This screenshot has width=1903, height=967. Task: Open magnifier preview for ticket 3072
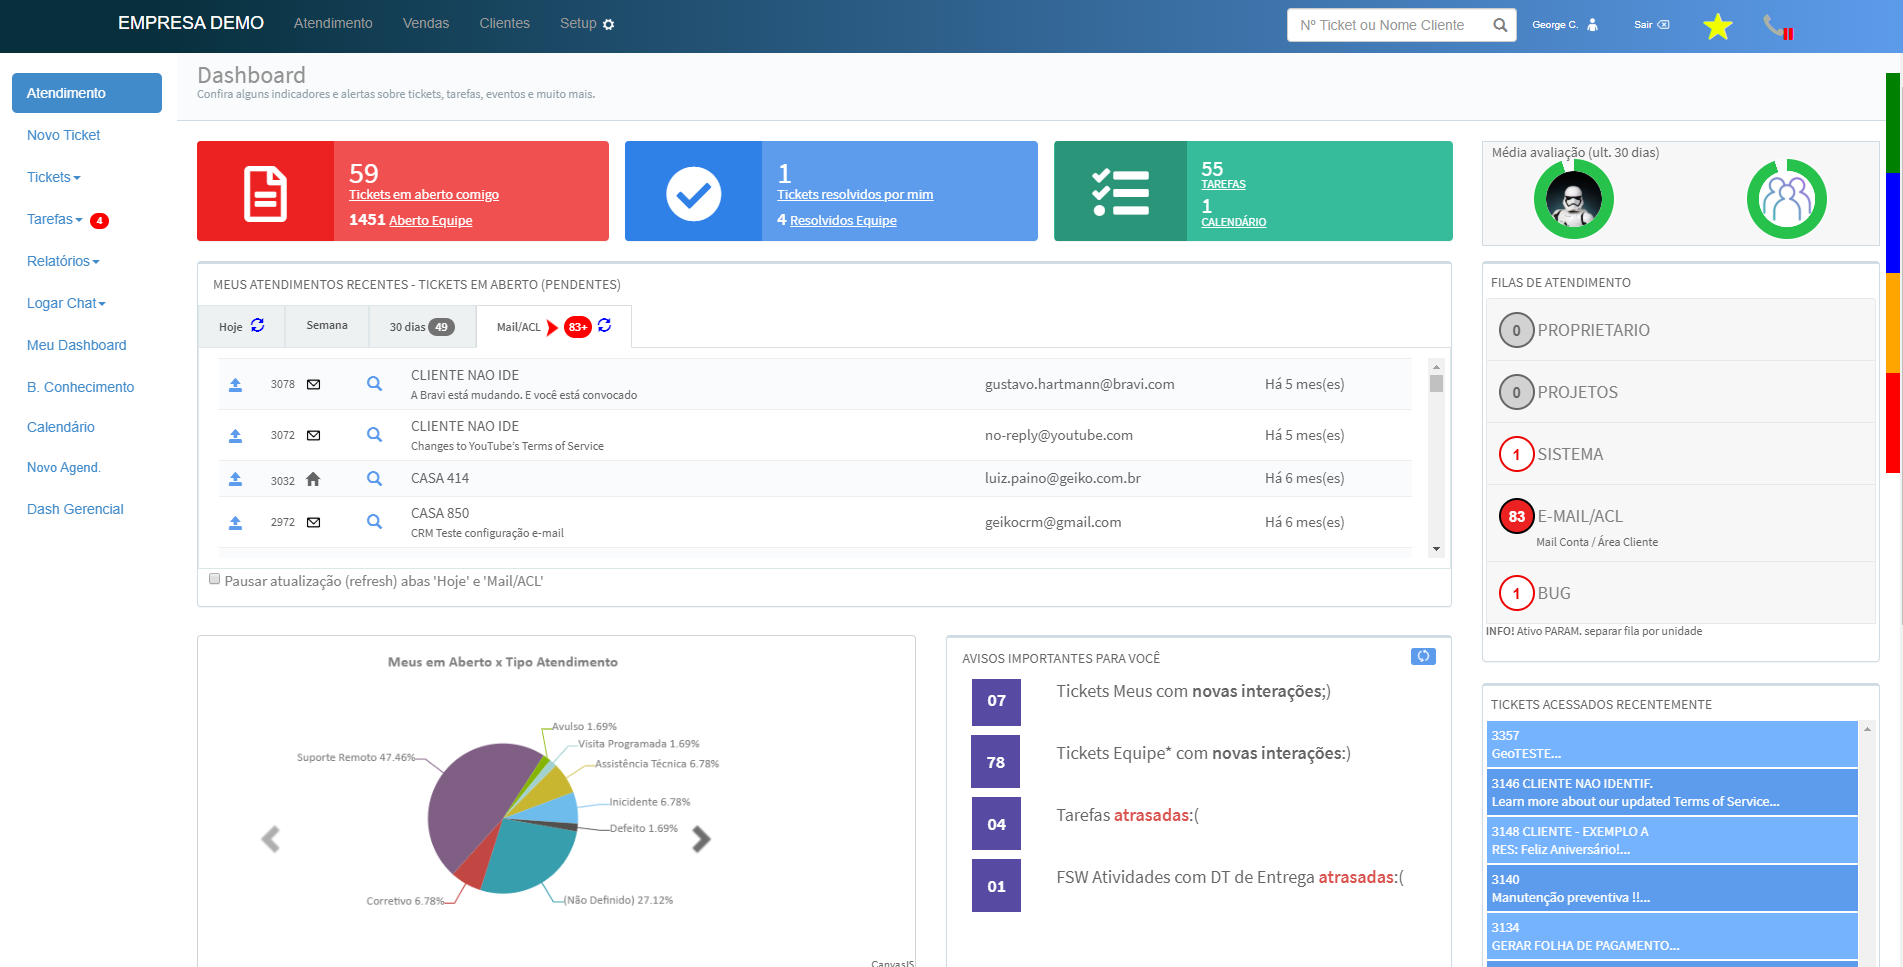pyautogui.click(x=374, y=435)
